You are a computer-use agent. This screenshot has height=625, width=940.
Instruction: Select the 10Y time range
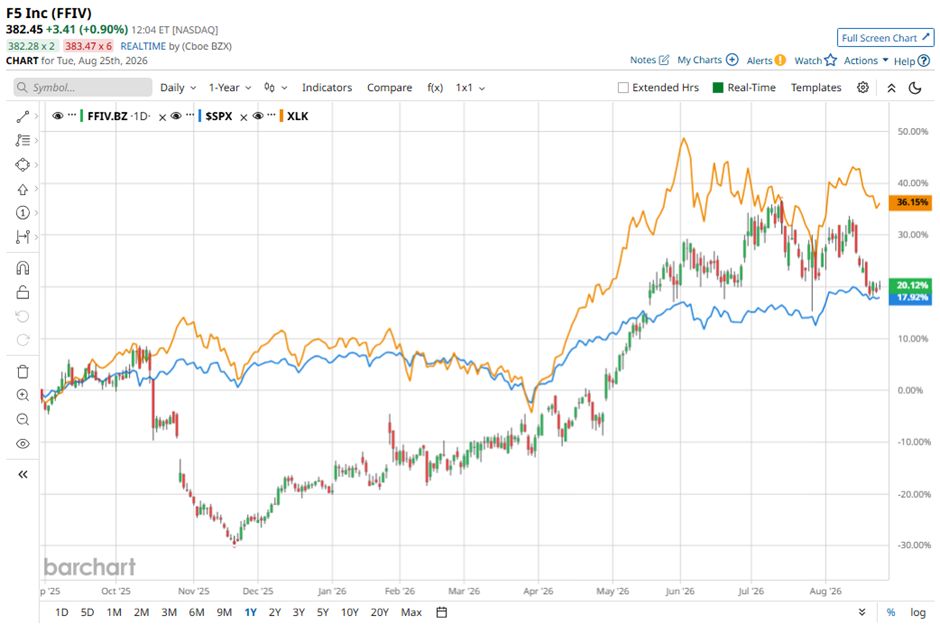click(x=350, y=612)
